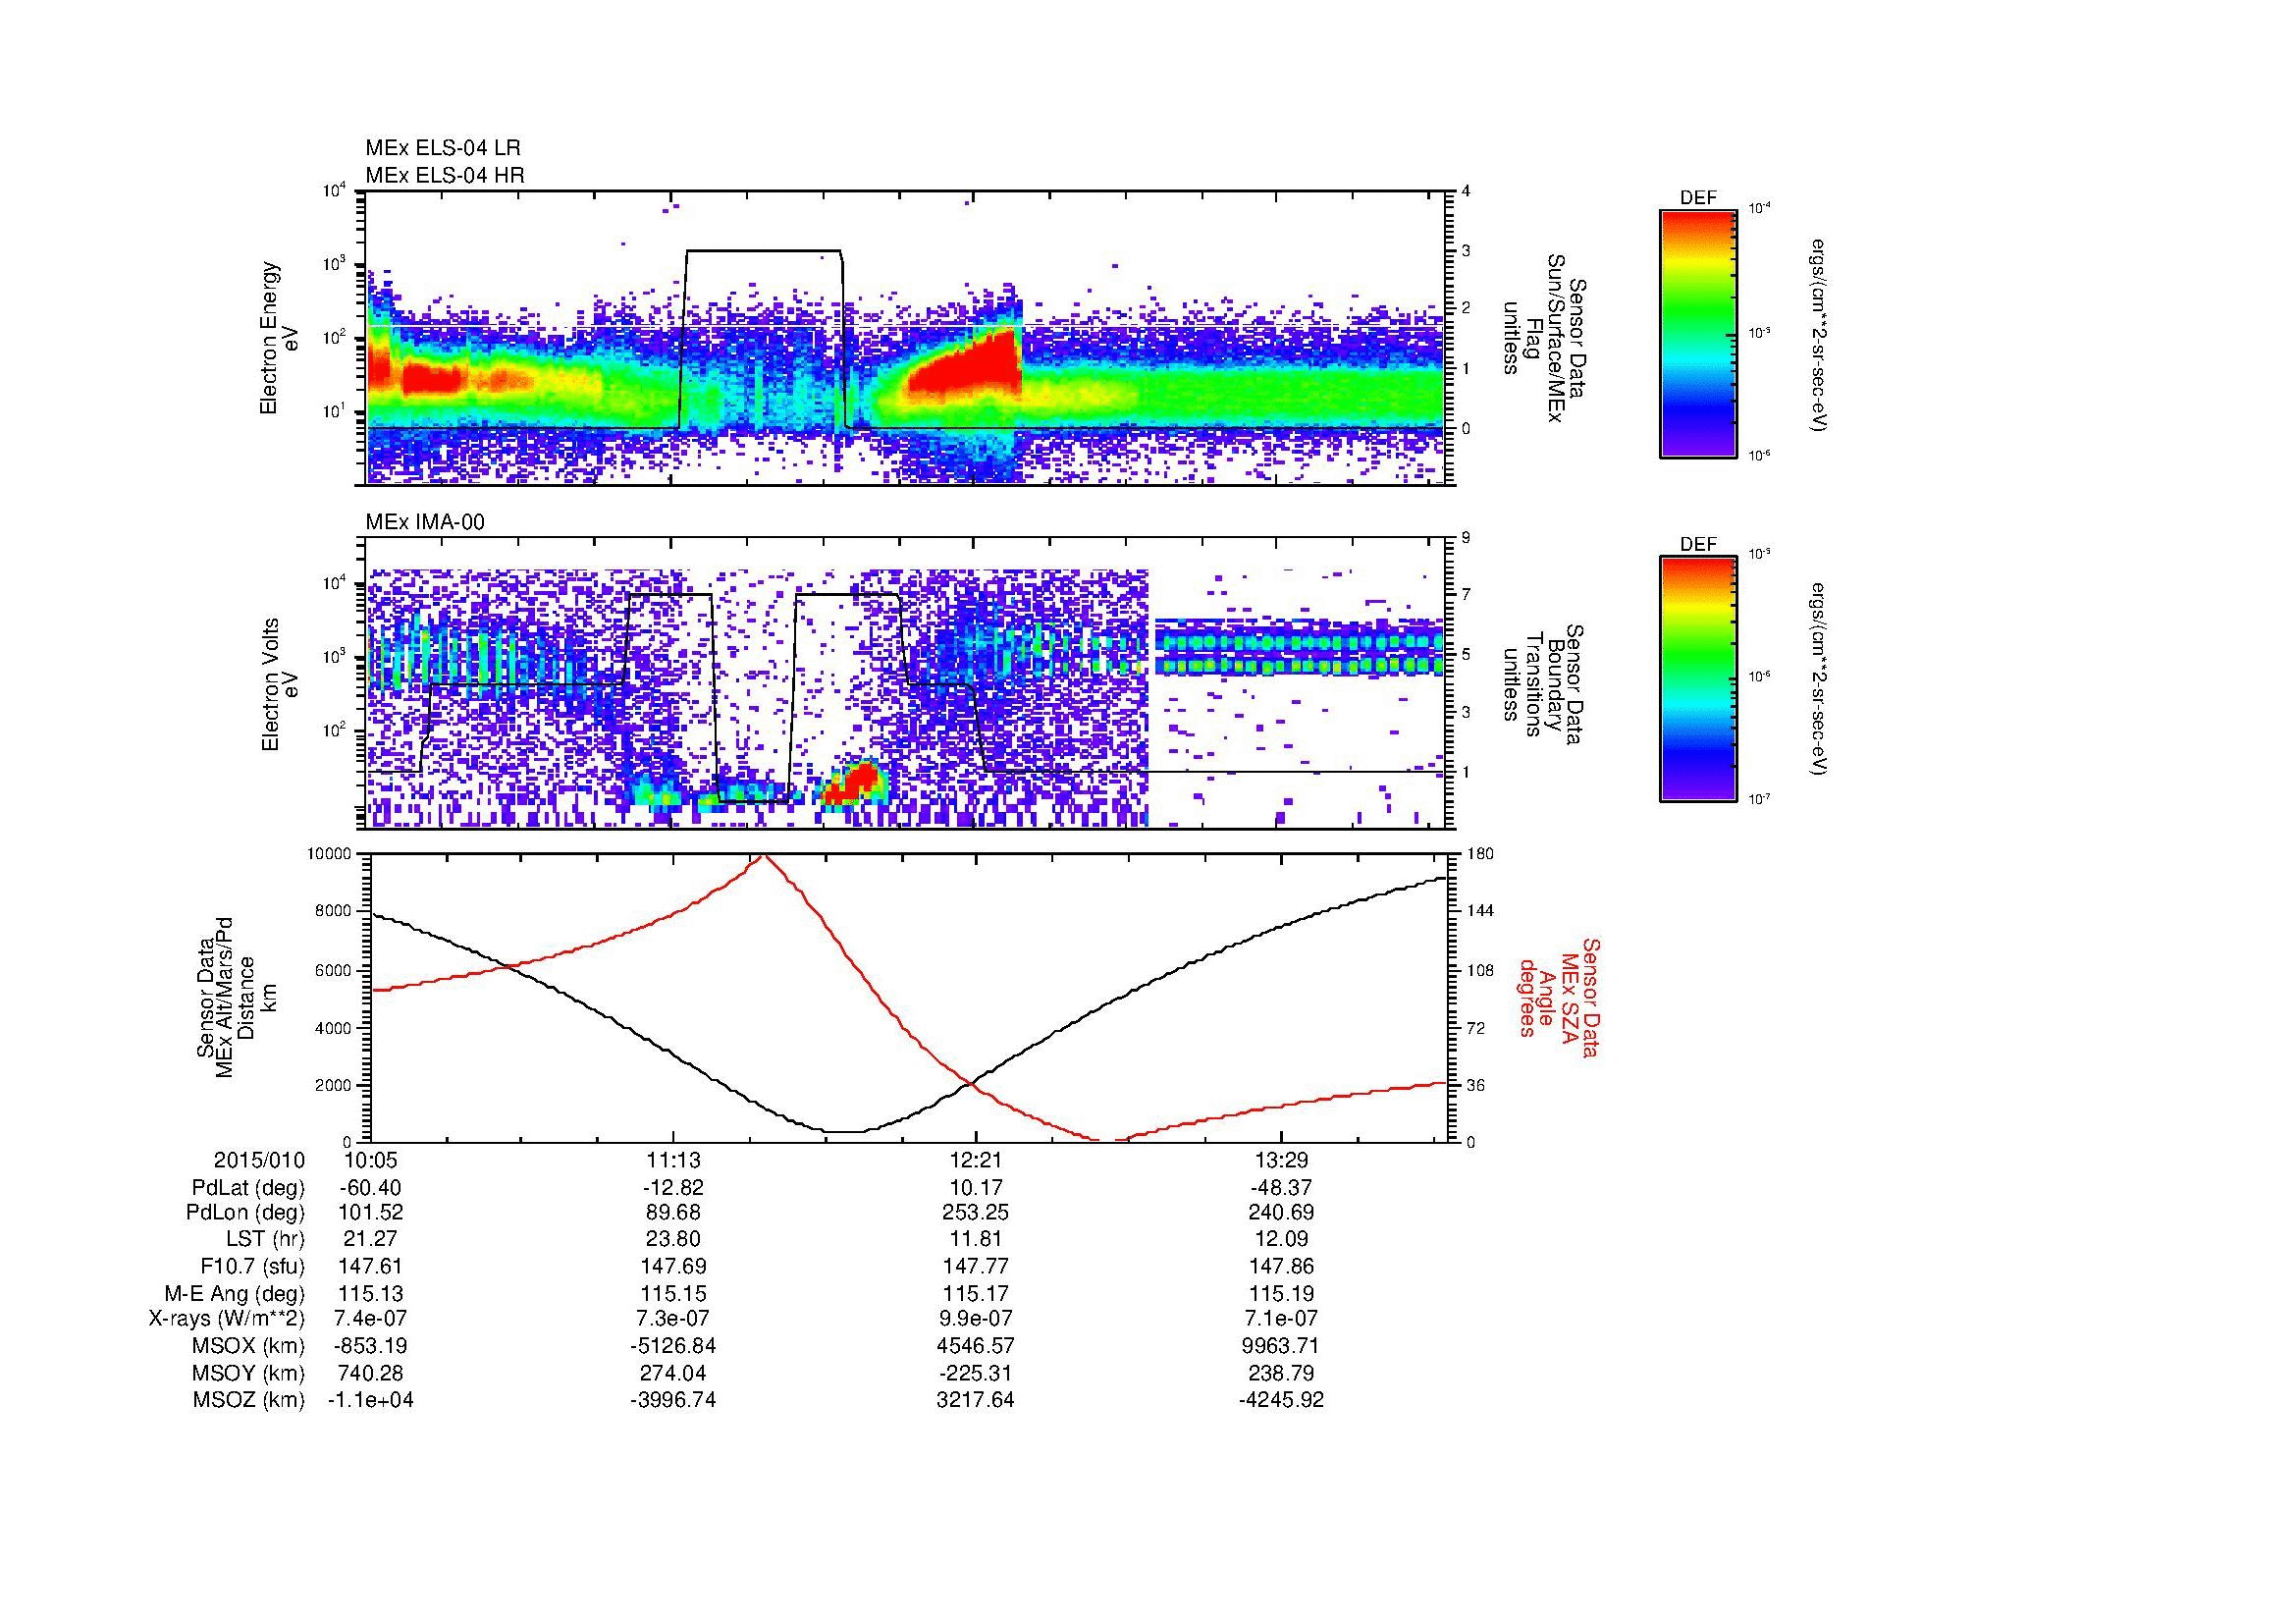This screenshot has height=1623, width=2296.
Task: Click the X-rays value 7.4e-07
Action: (x=371, y=1319)
